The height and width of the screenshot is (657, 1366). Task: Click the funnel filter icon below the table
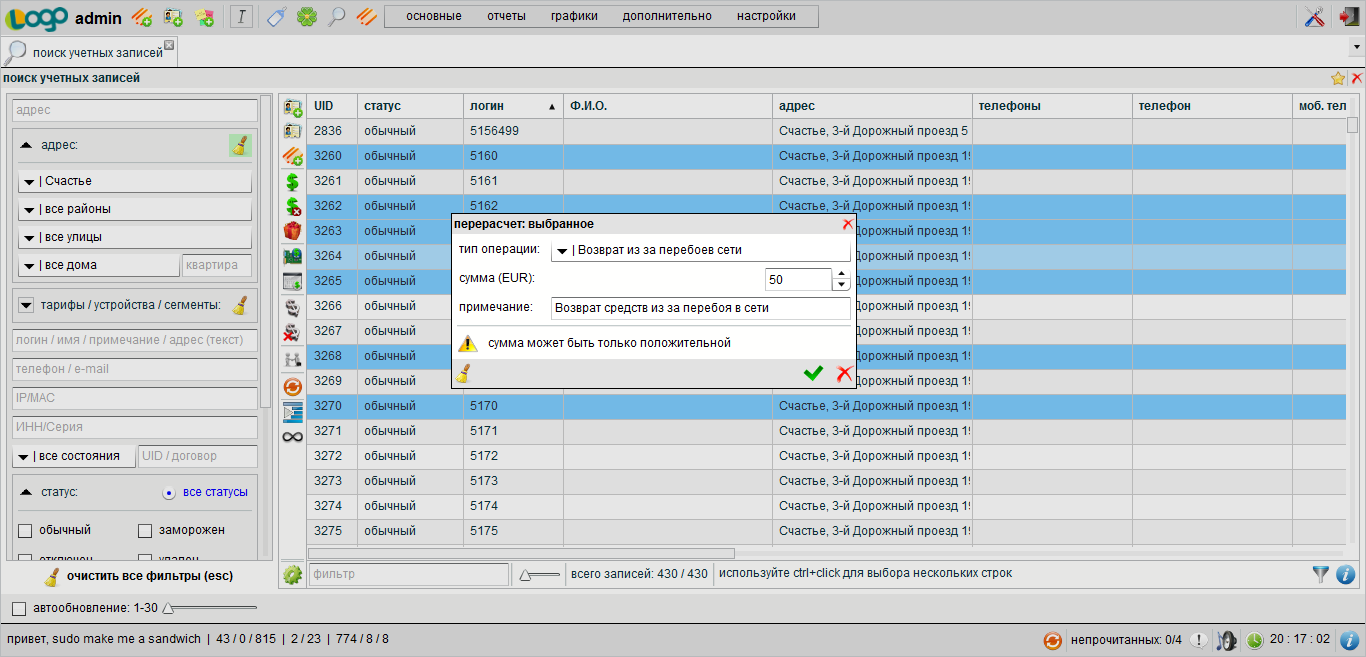1321,574
